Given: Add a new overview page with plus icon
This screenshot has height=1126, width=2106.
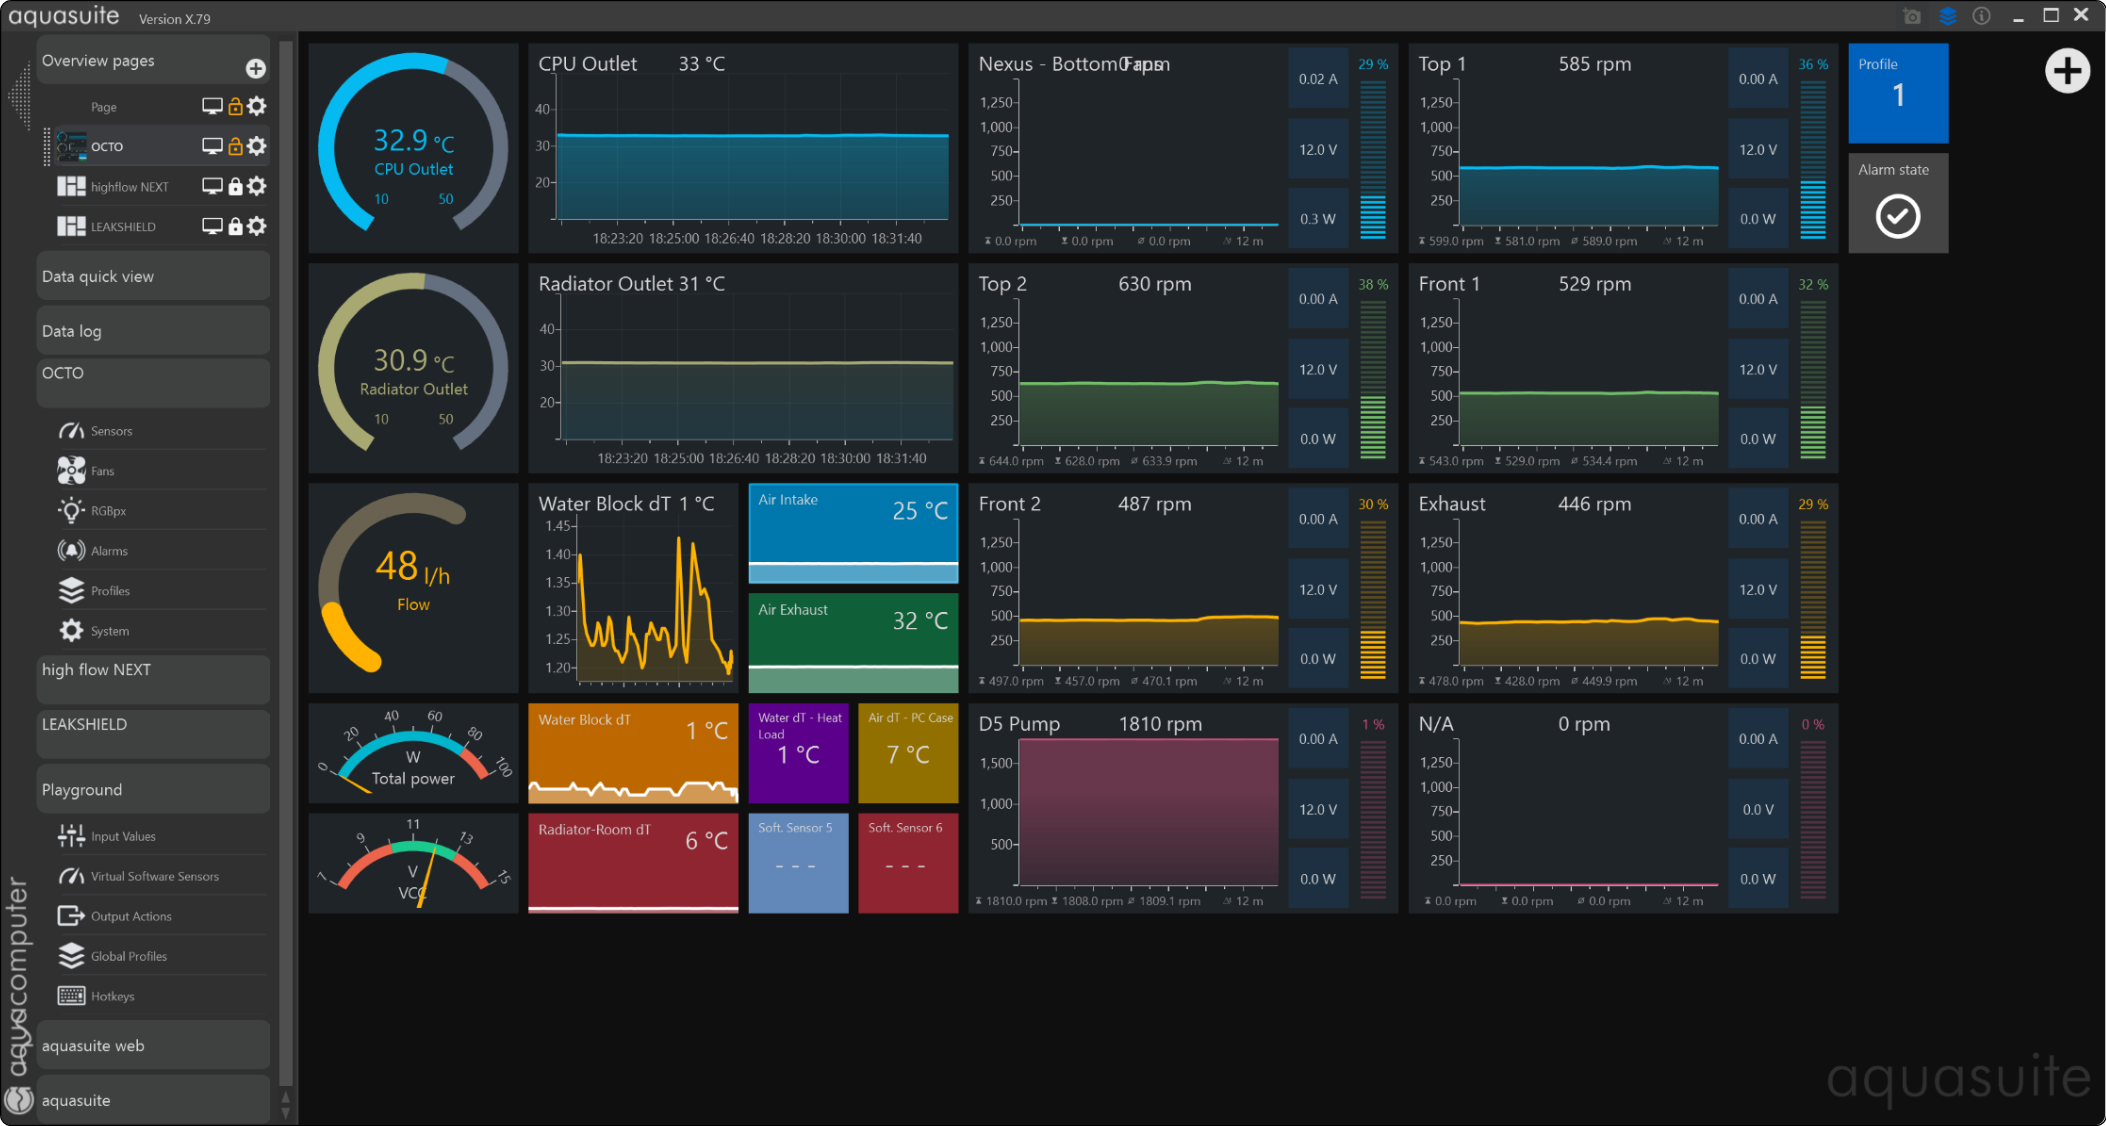Looking at the screenshot, I should [256, 68].
